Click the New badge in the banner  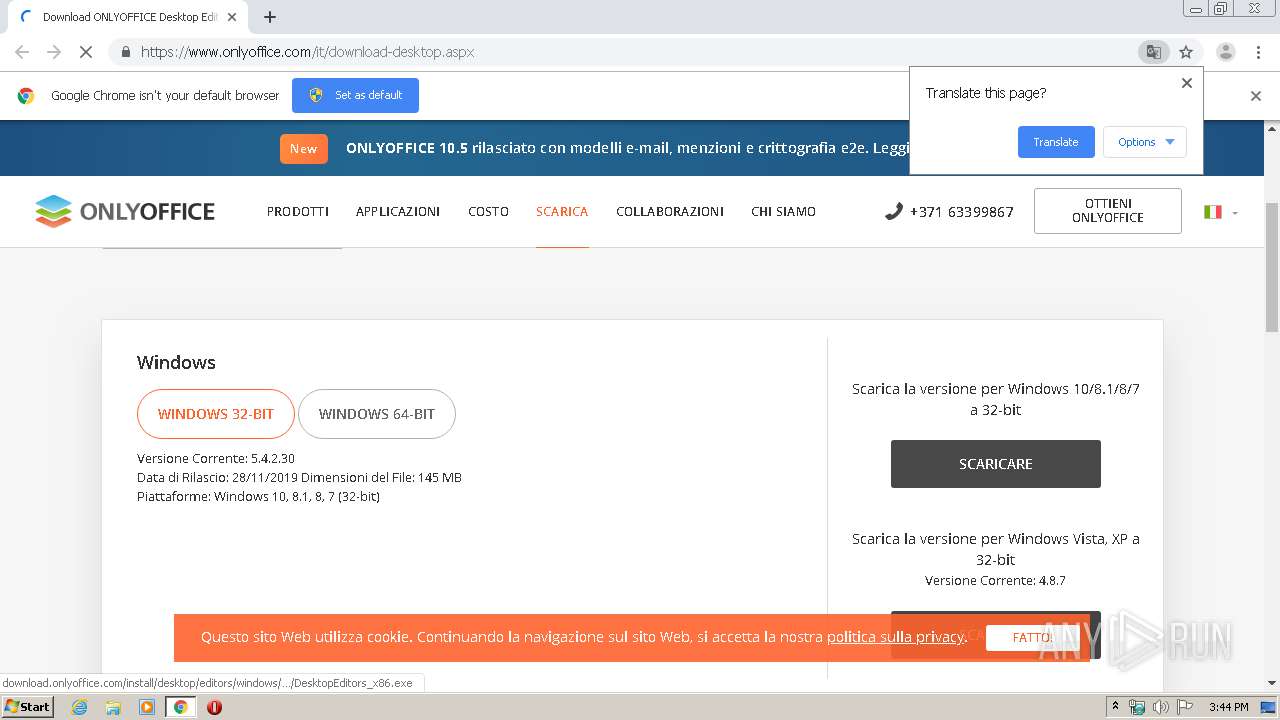303,148
